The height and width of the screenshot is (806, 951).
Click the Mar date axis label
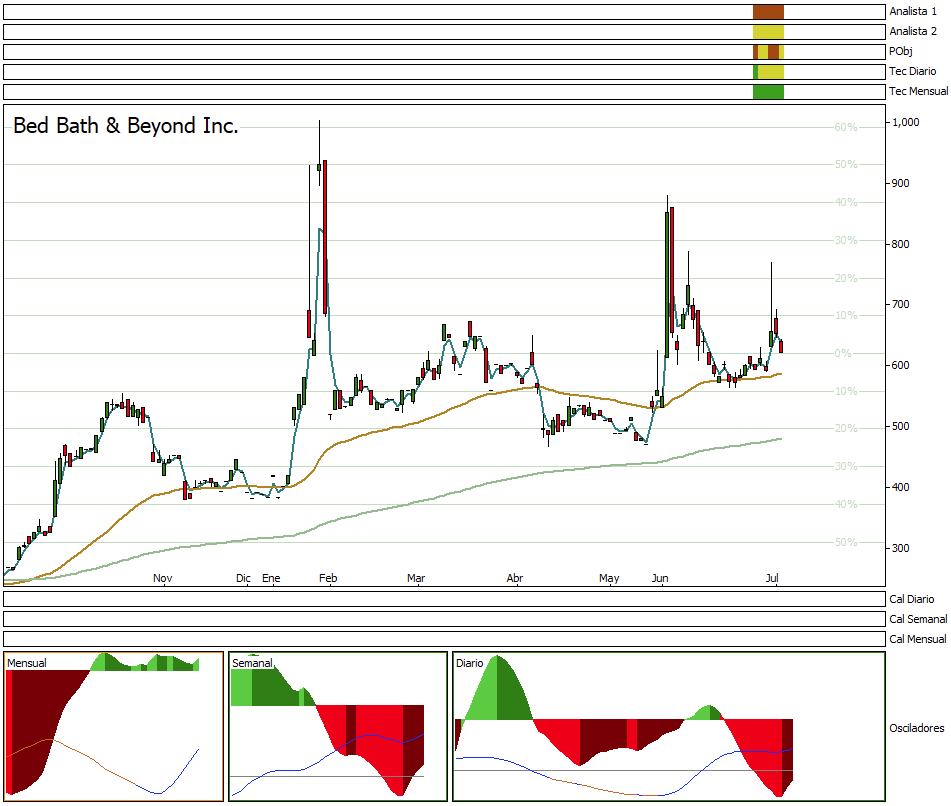coord(416,578)
